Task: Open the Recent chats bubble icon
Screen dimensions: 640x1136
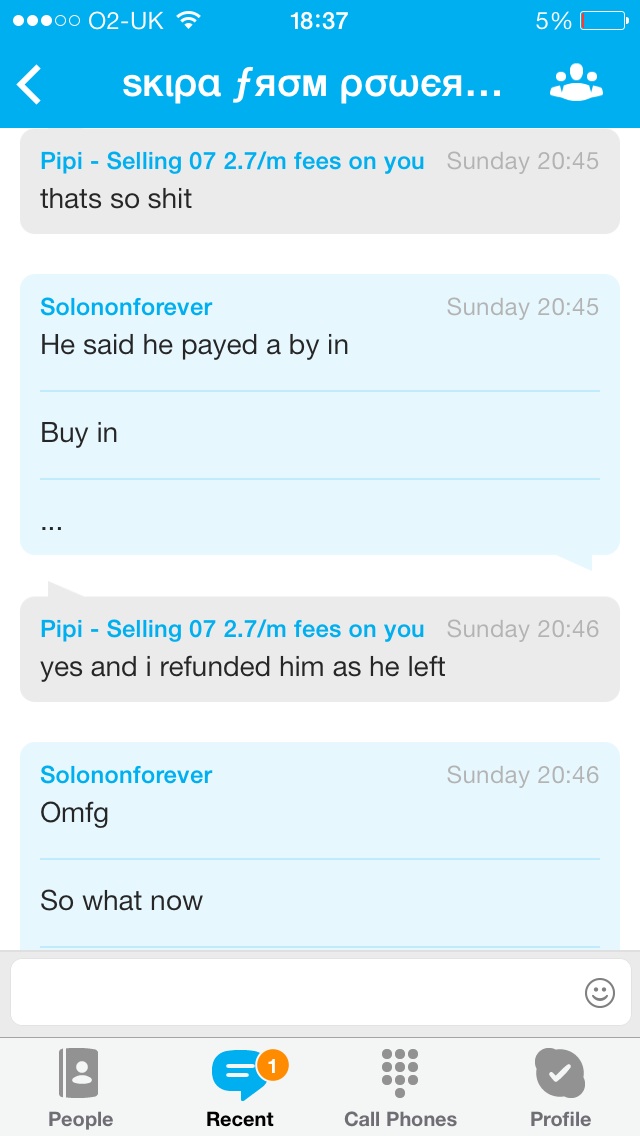Action: pos(239,1075)
